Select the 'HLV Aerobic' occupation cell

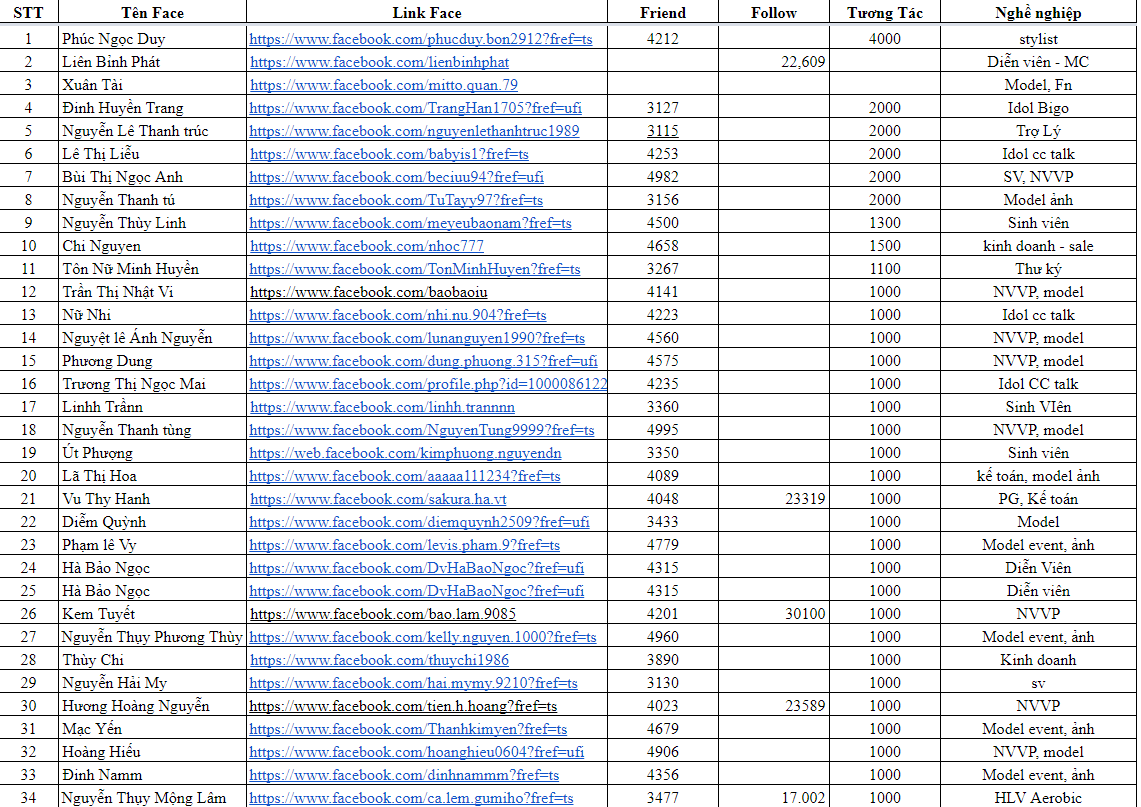coord(1038,798)
